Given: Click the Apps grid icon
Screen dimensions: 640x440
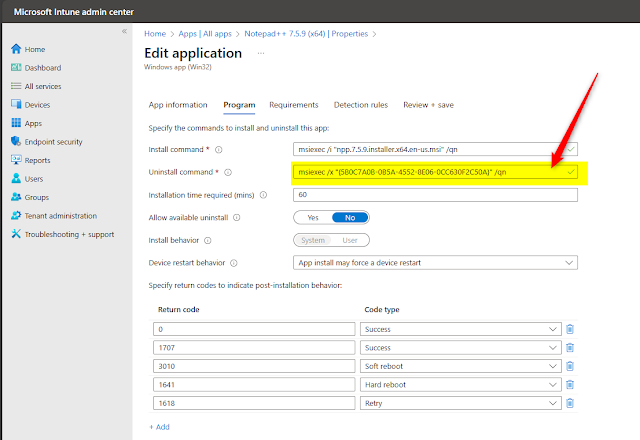Looking at the screenshot, I should pos(16,123).
